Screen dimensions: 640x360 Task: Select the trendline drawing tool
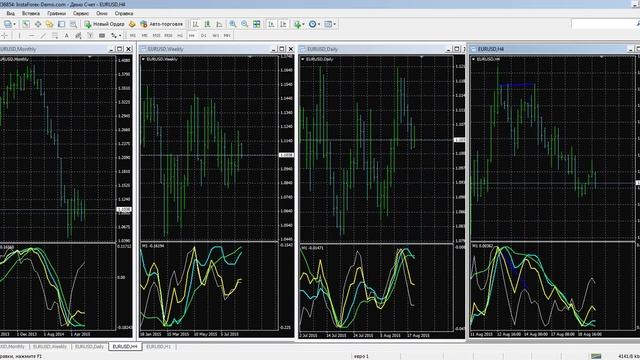[x=43, y=36]
